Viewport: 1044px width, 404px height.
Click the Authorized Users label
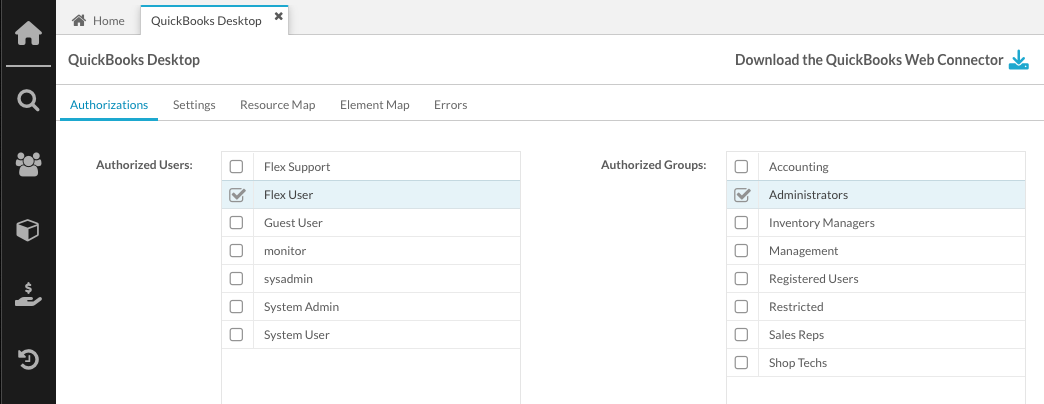click(144, 165)
